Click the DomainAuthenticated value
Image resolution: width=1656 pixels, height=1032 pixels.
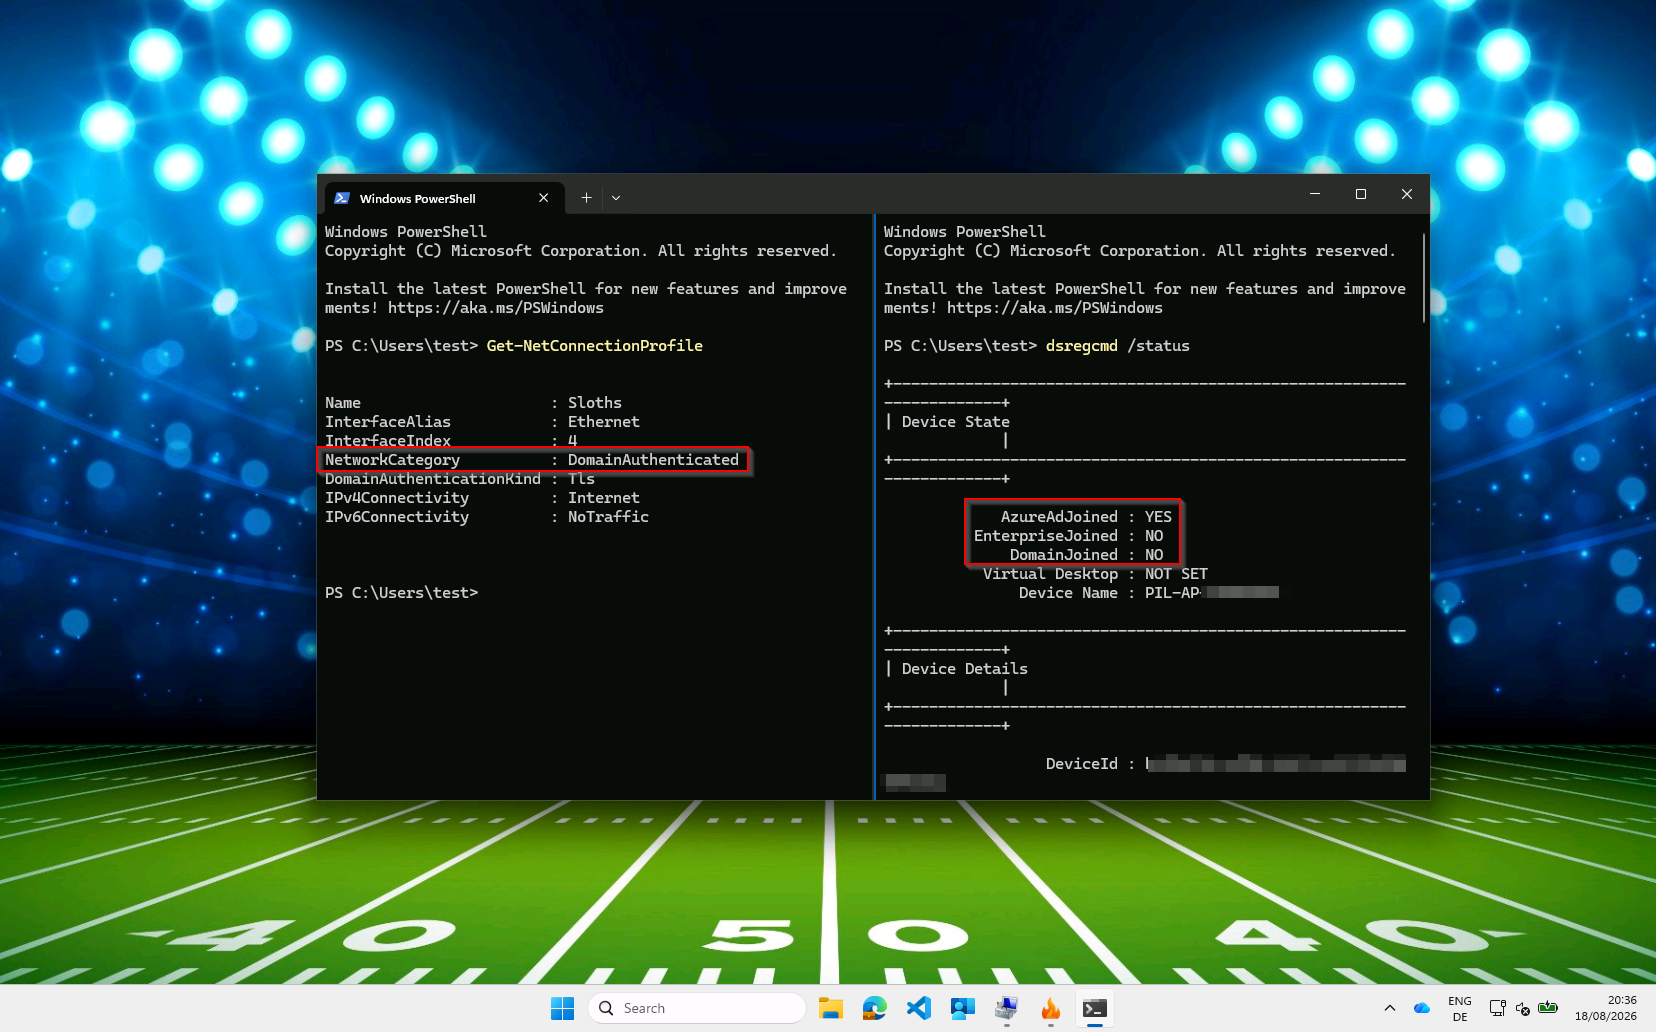tap(653, 460)
